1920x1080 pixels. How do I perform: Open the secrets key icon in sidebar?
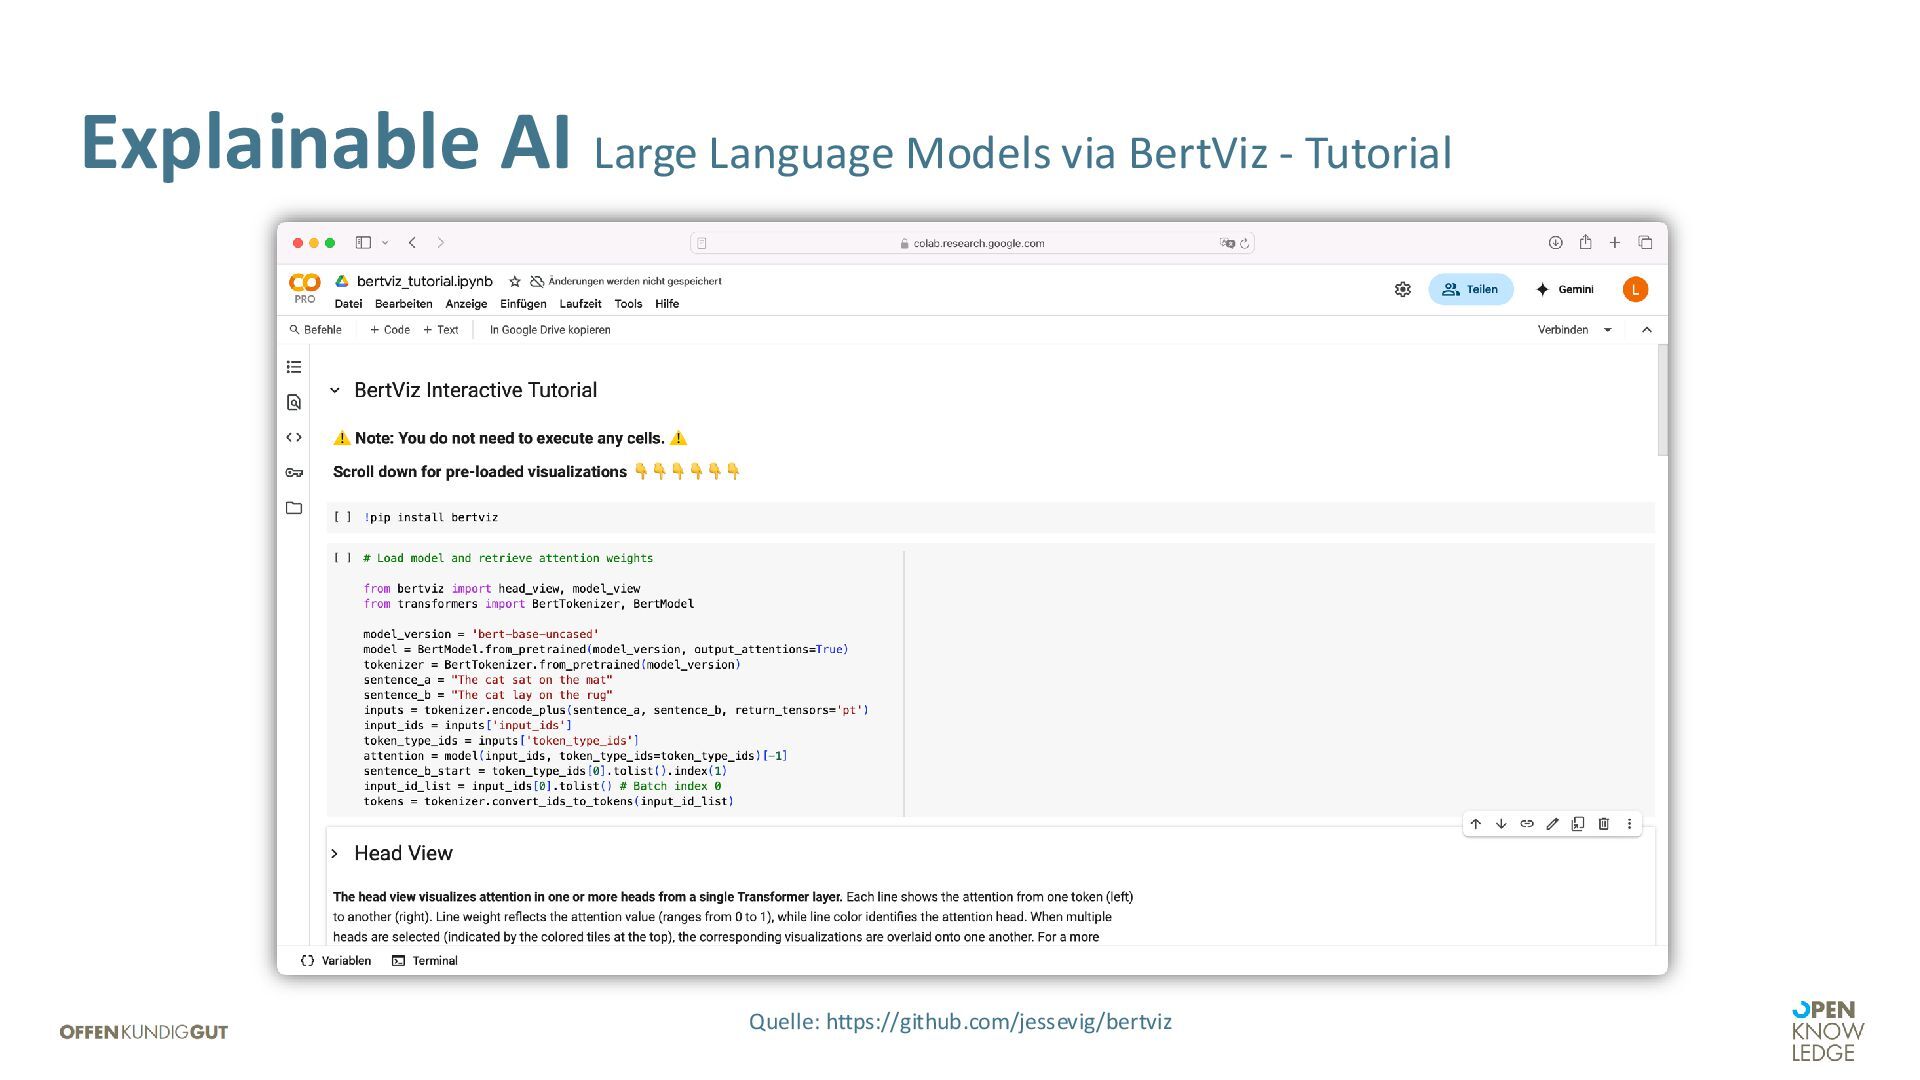(294, 473)
